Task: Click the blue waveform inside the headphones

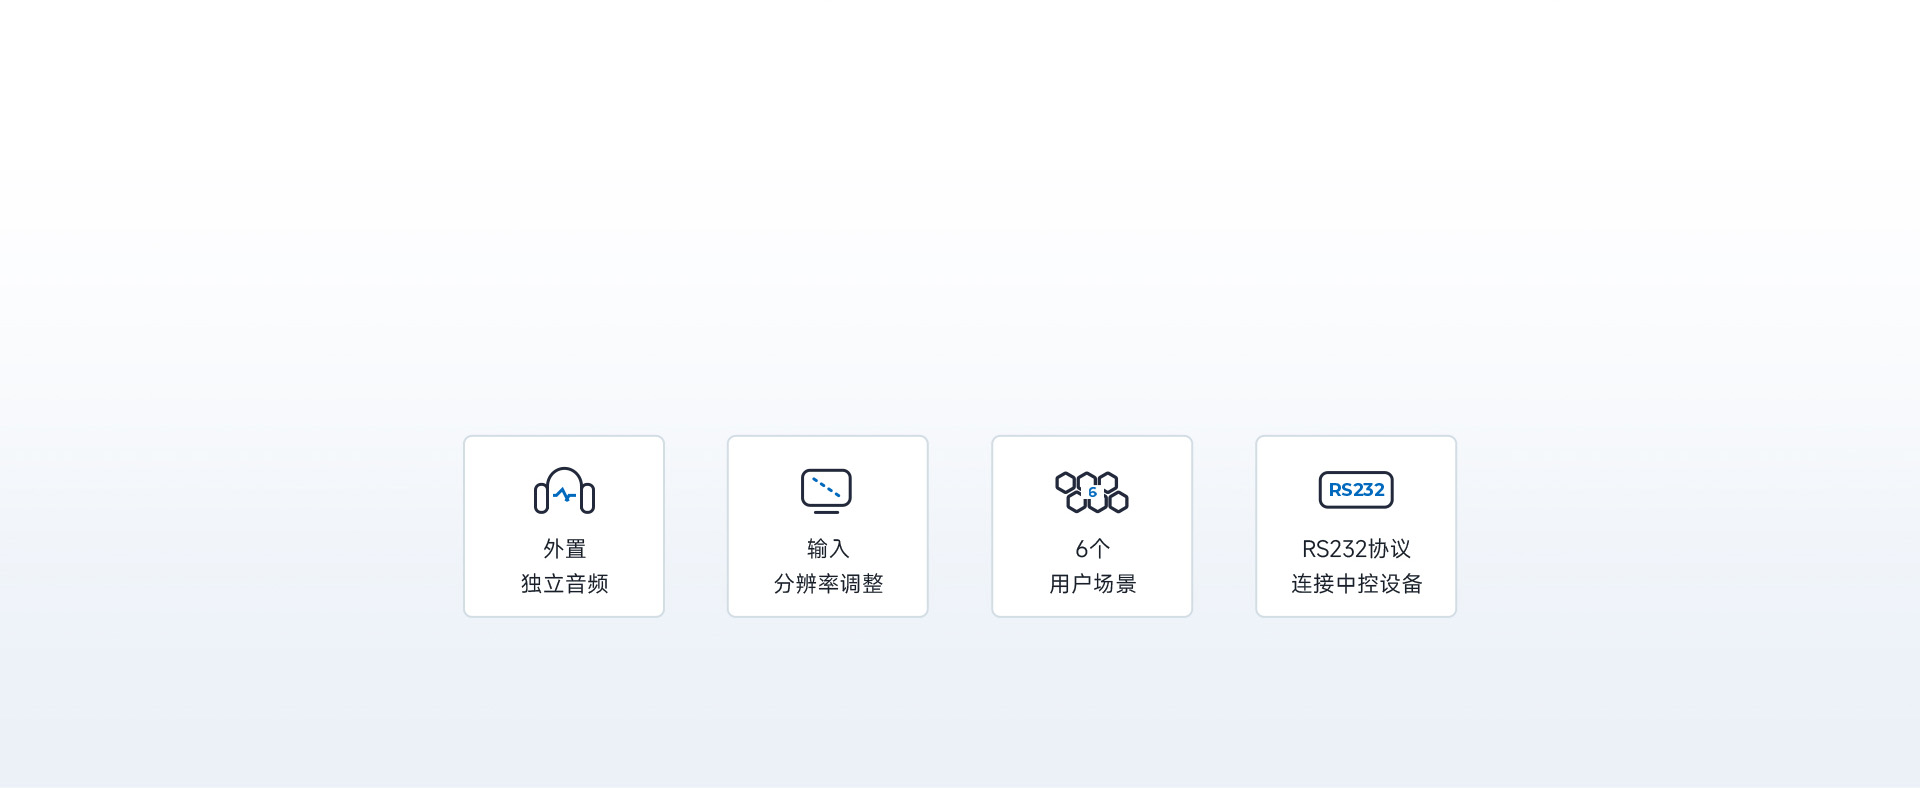Action: click(565, 494)
